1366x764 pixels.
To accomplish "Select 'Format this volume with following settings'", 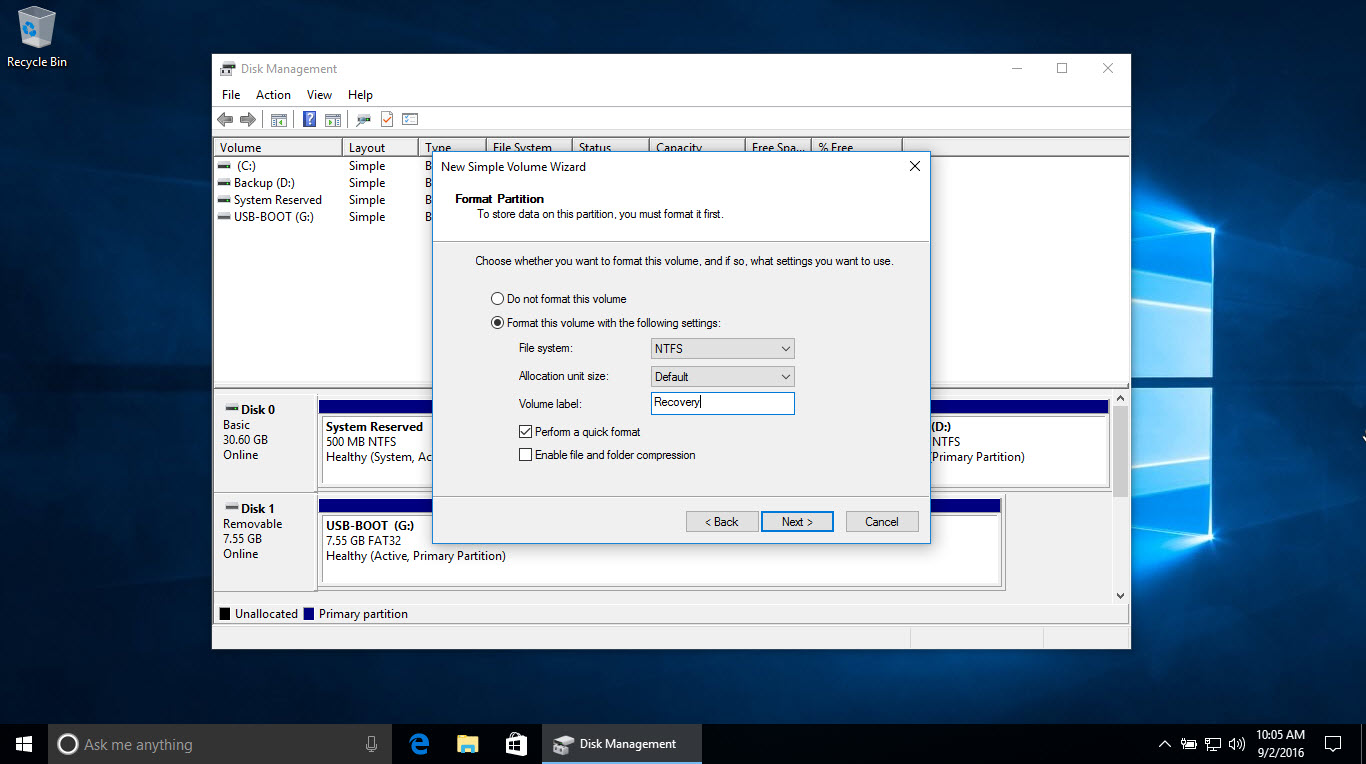I will click(x=605, y=323).
